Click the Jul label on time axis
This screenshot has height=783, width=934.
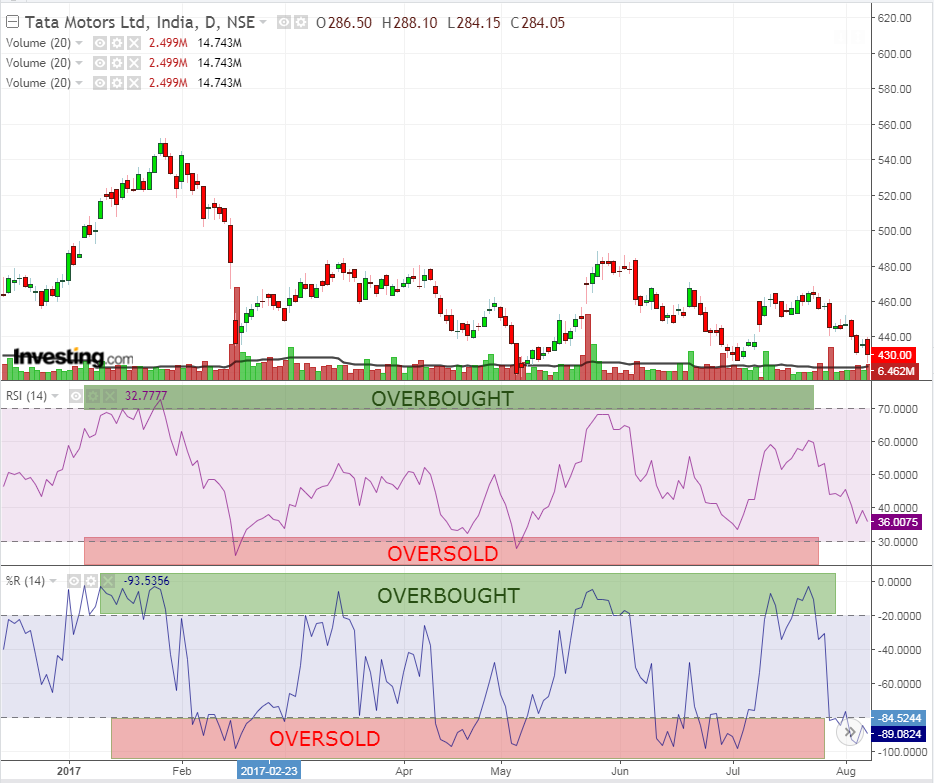[733, 771]
